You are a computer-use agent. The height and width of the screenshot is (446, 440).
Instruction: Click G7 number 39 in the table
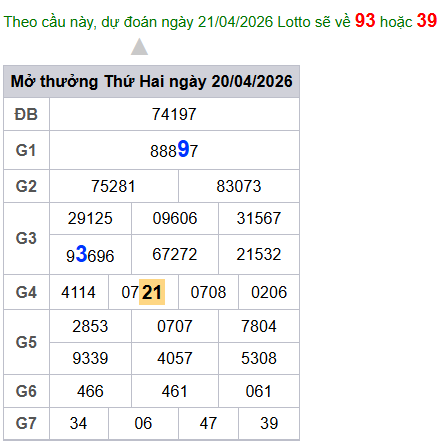(x=269, y=423)
